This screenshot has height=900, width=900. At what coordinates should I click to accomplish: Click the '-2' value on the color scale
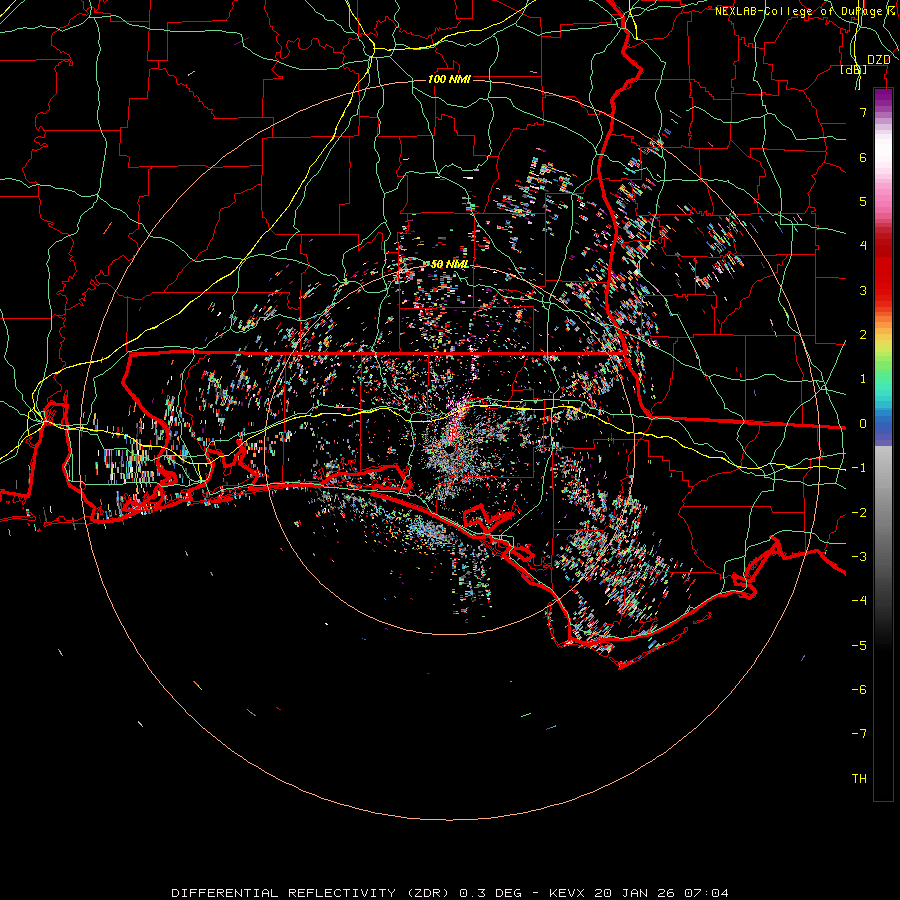click(x=859, y=513)
